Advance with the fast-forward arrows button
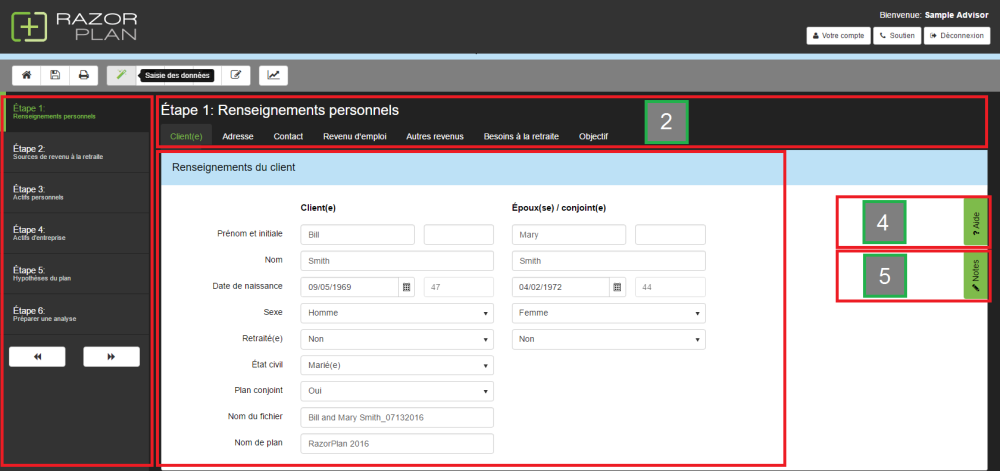 coord(112,357)
